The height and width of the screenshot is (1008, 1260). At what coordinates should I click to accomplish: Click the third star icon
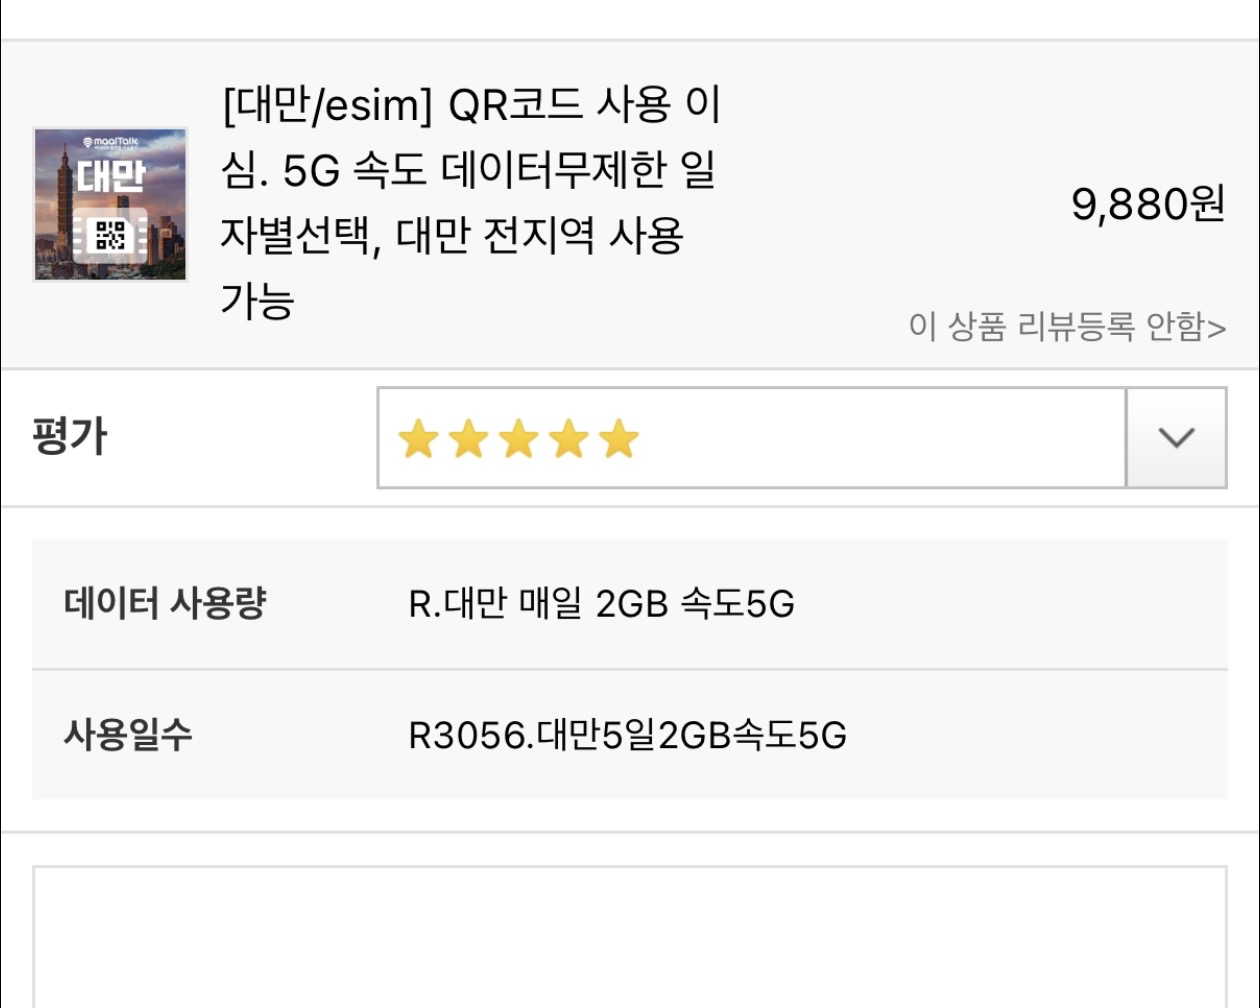coord(516,437)
